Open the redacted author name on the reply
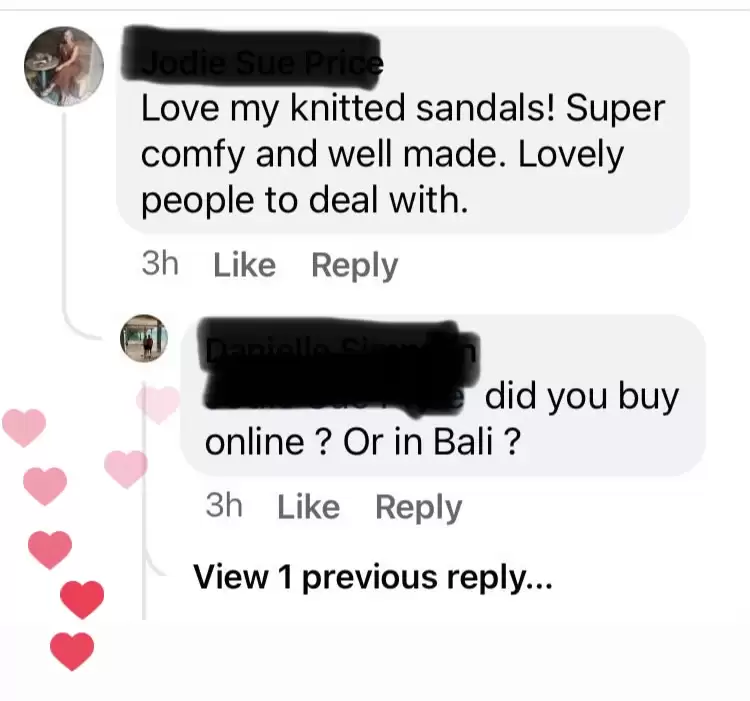The image size is (750, 701). coord(335,349)
